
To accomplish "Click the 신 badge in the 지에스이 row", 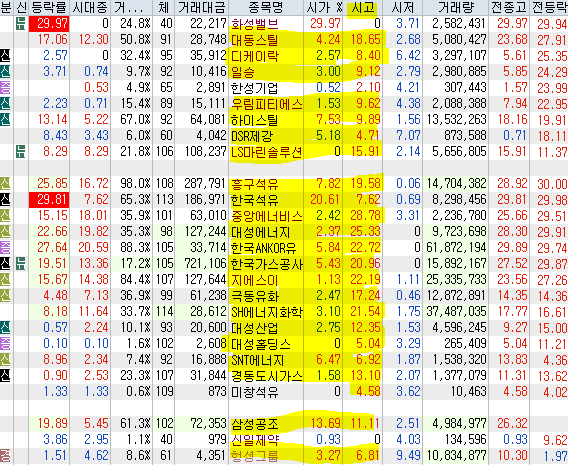I will click(5, 279).
